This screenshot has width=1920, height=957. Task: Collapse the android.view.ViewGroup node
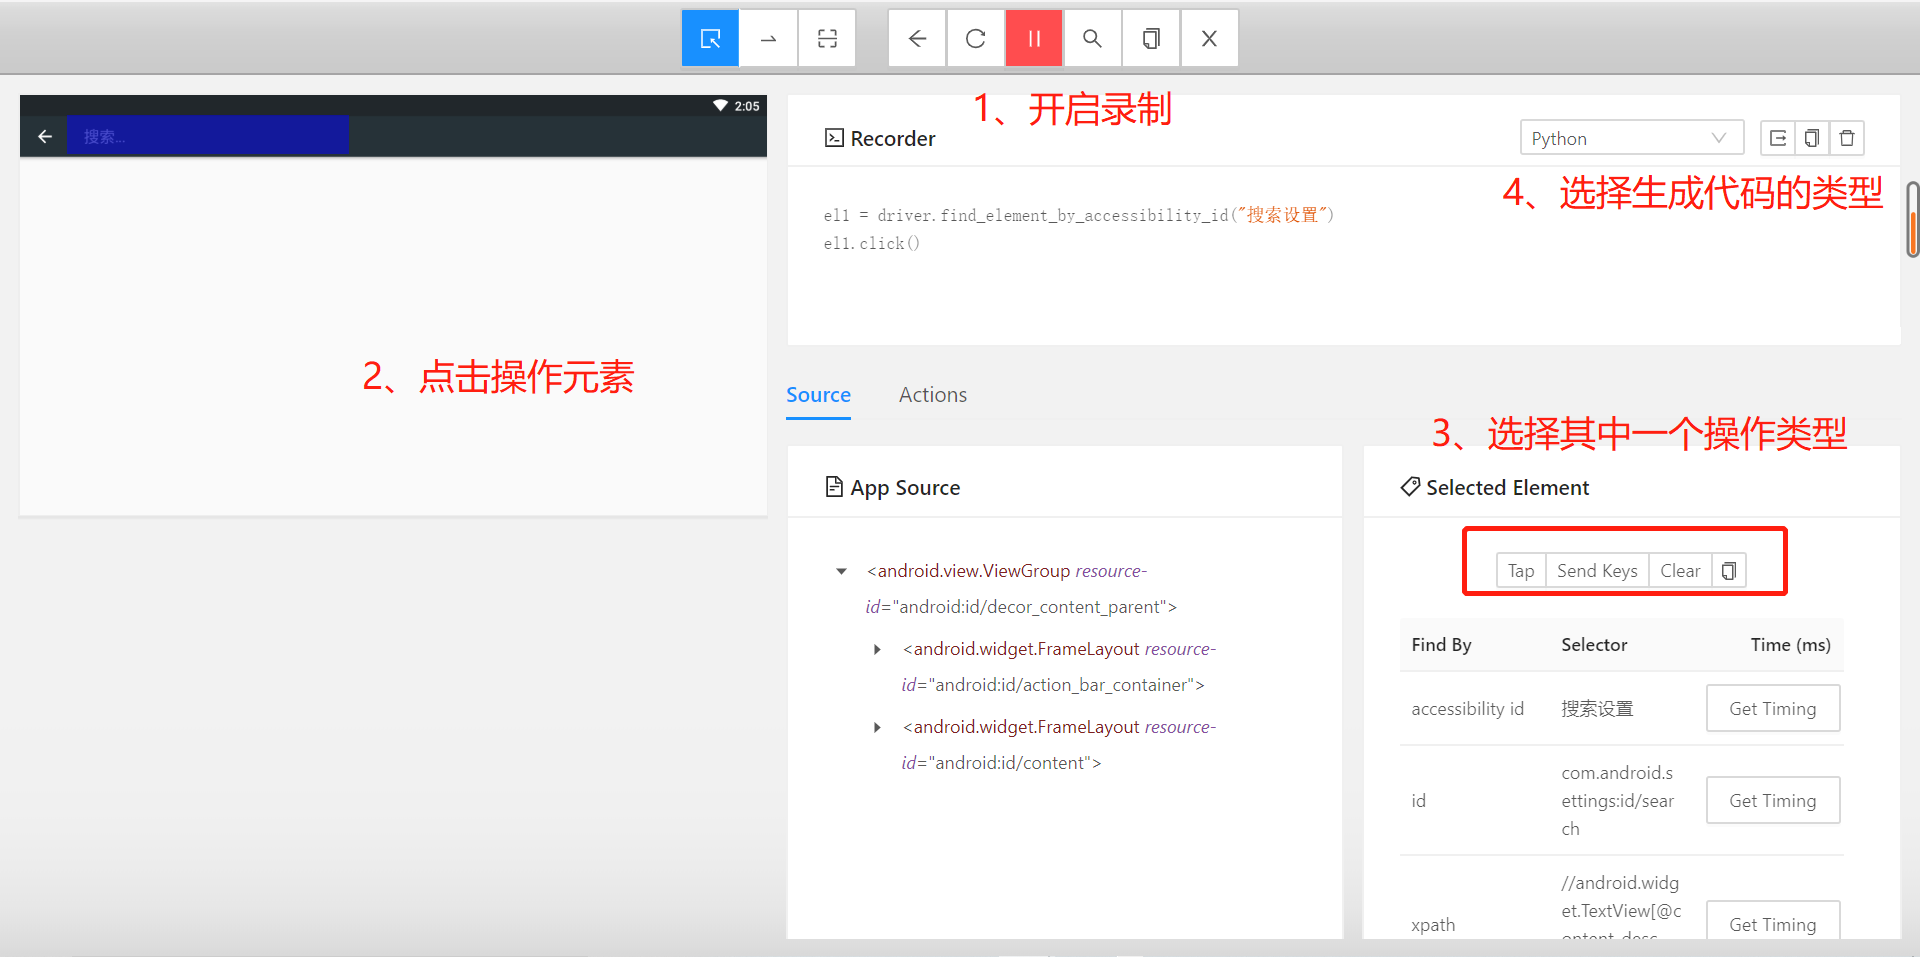click(841, 571)
